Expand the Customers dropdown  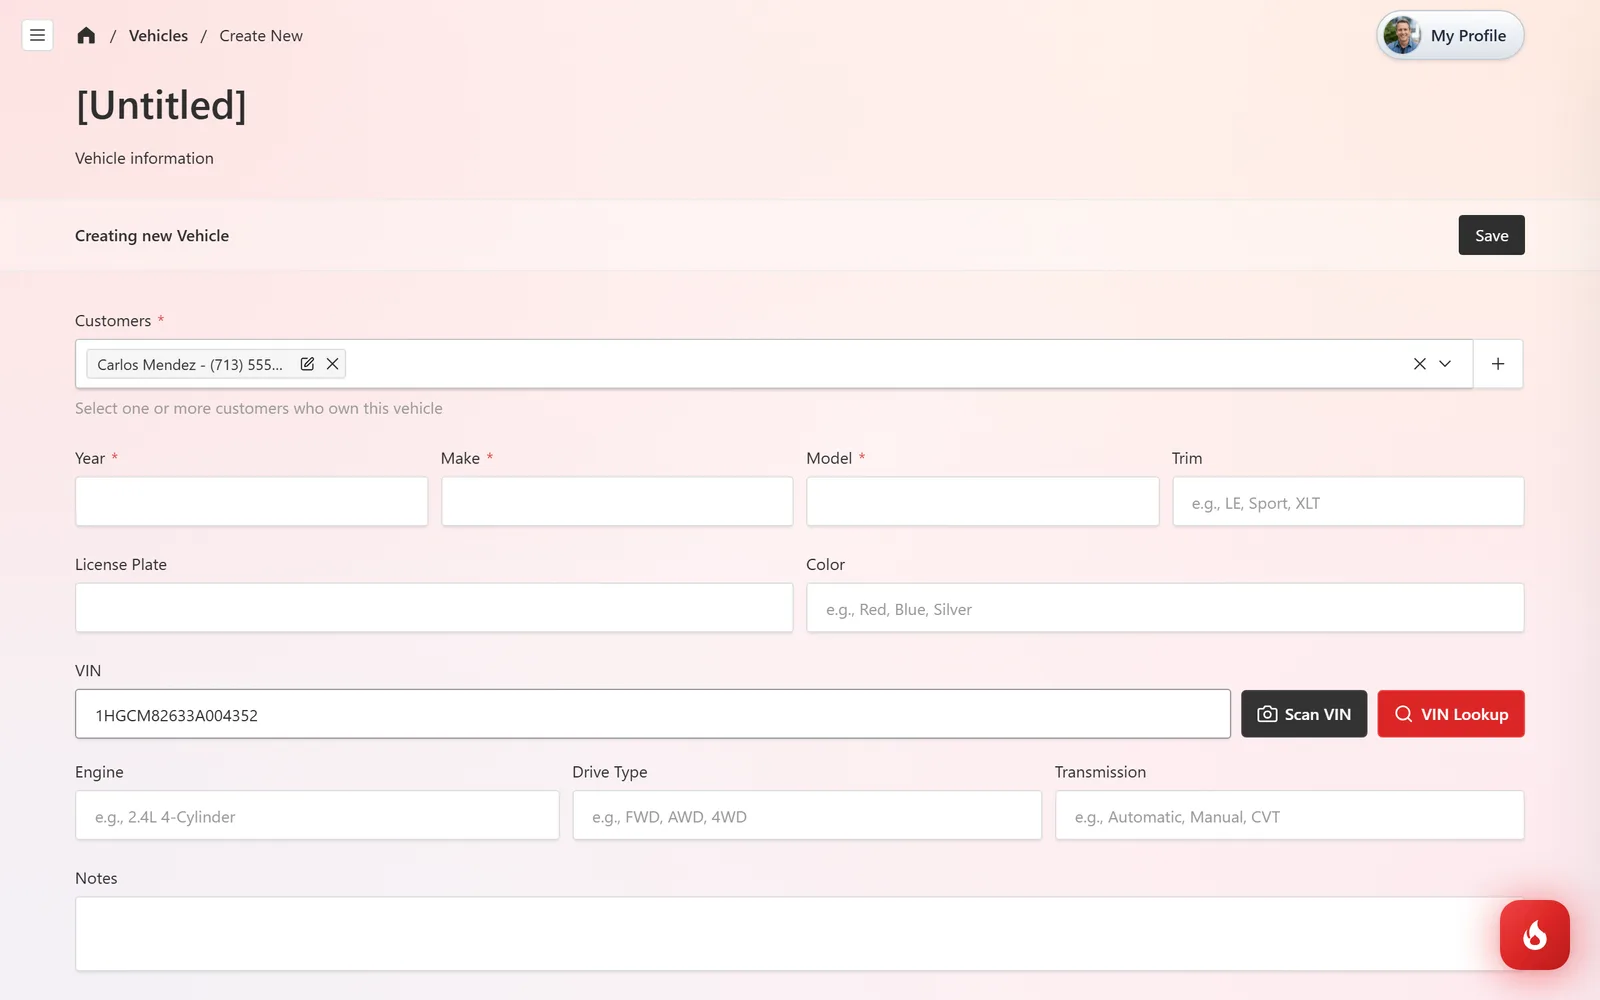[1445, 364]
